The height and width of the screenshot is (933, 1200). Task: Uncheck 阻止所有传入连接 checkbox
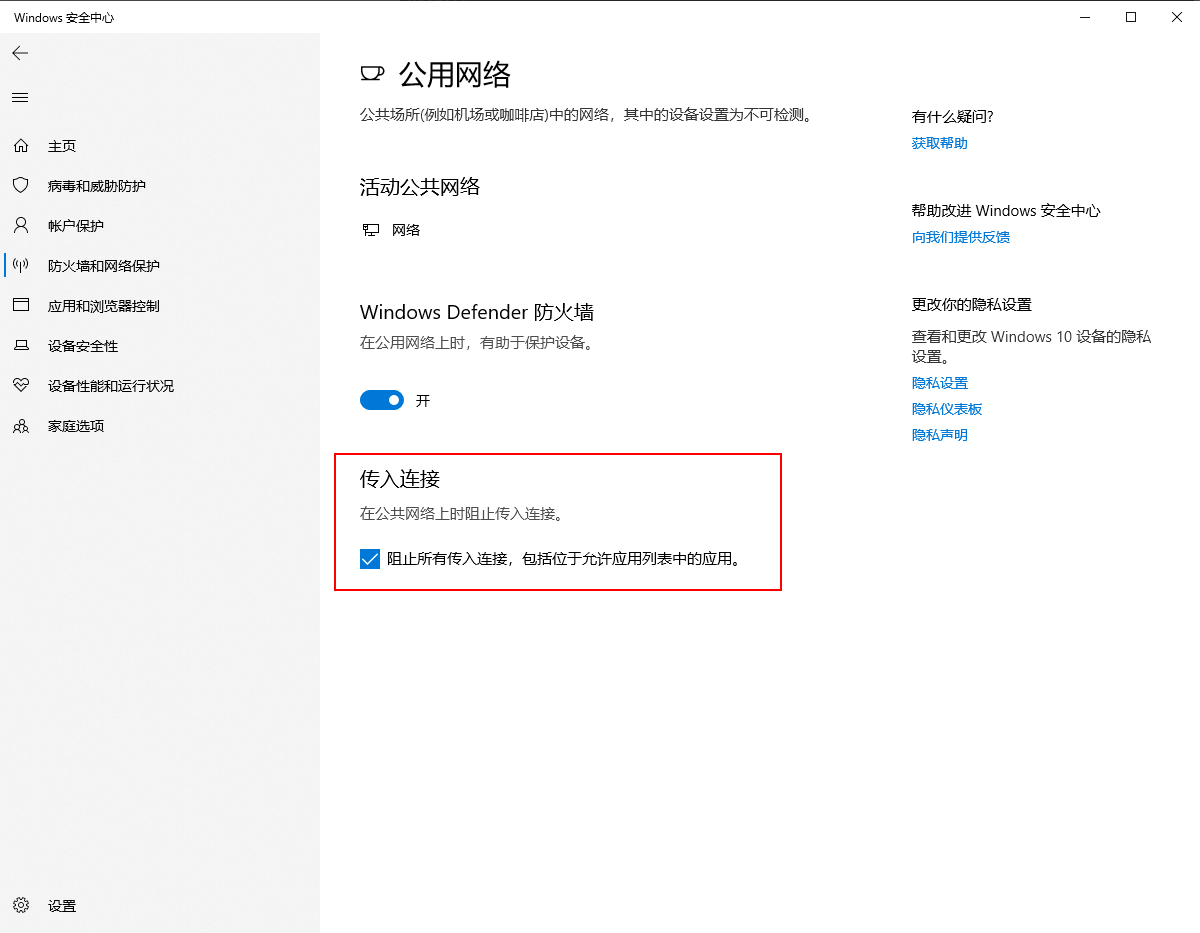coord(370,559)
